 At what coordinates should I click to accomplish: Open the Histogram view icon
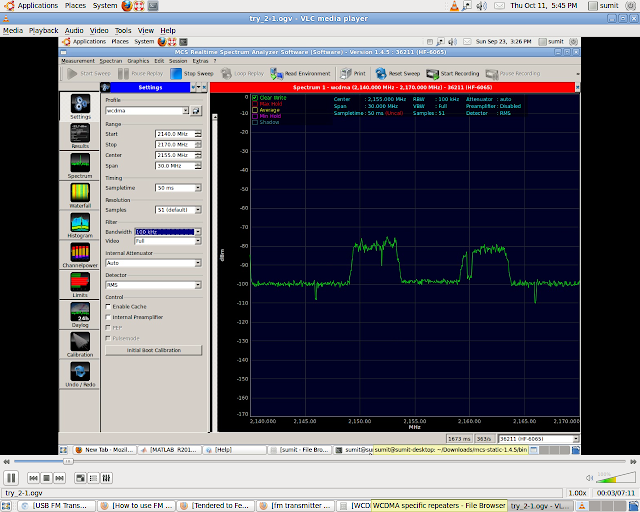click(x=80, y=223)
